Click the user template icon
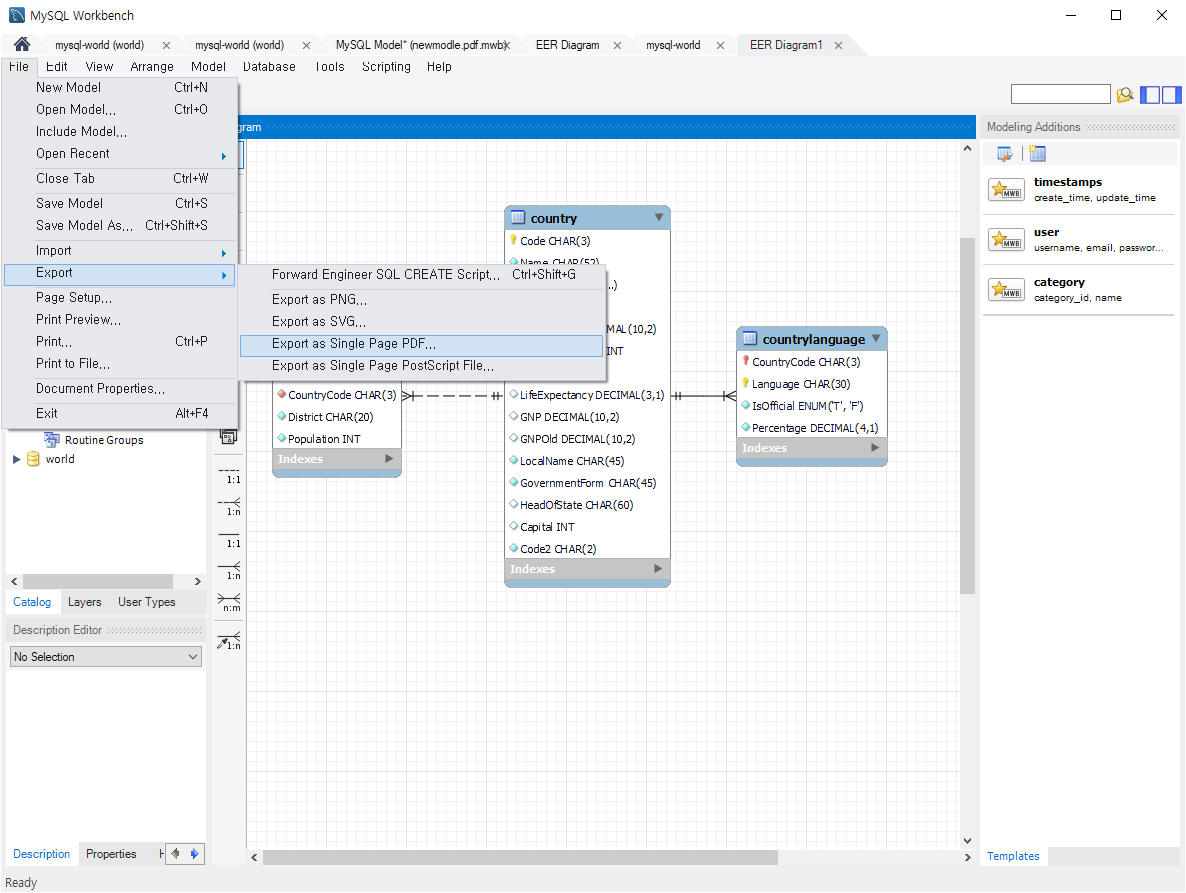 point(1006,240)
